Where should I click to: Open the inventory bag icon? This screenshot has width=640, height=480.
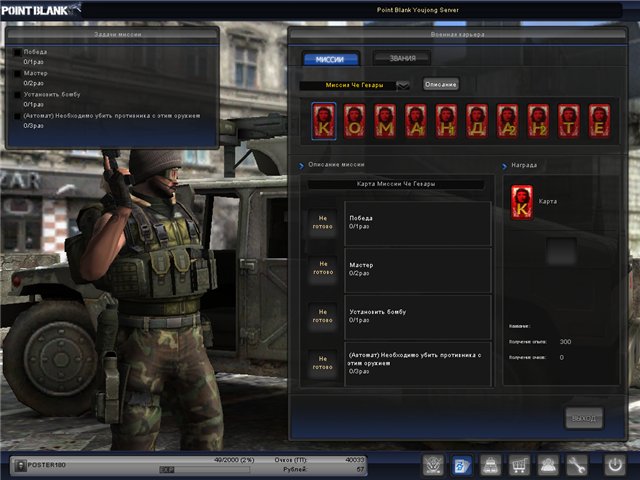pos(490,465)
